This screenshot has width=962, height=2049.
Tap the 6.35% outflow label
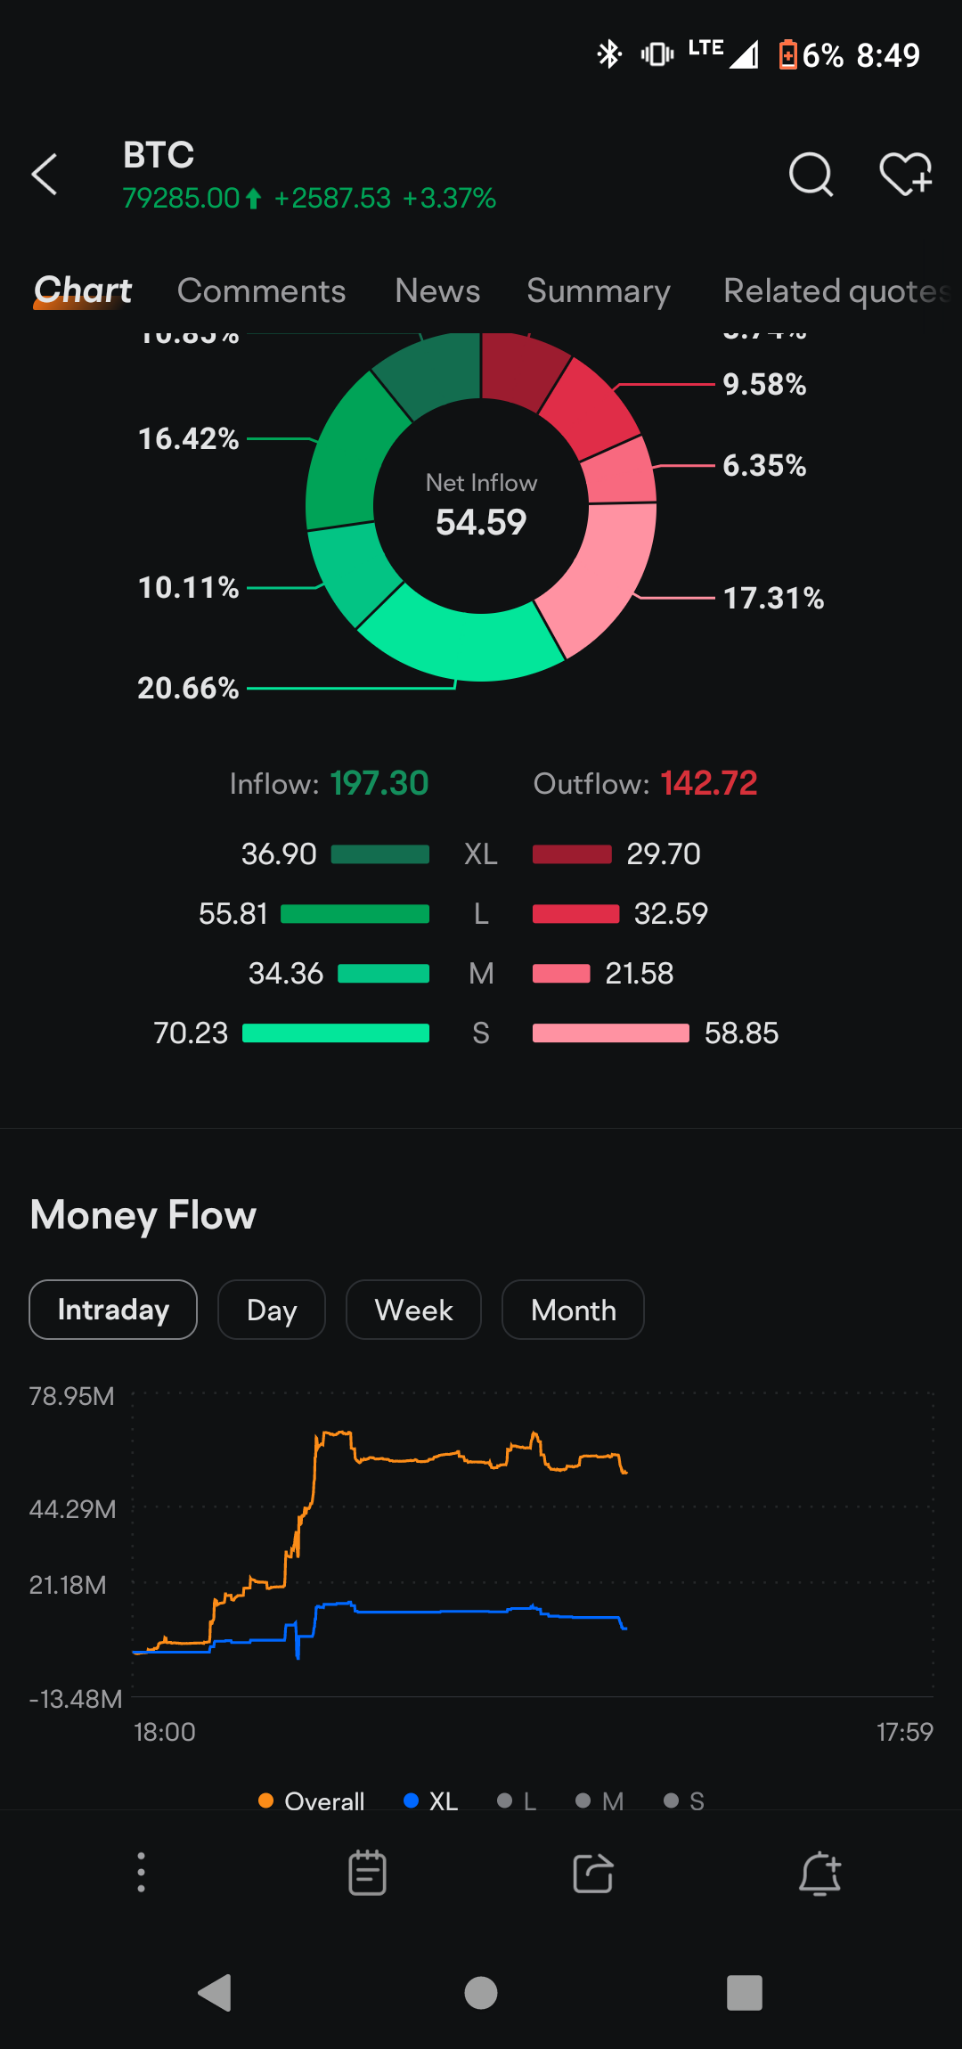pyautogui.click(x=764, y=465)
